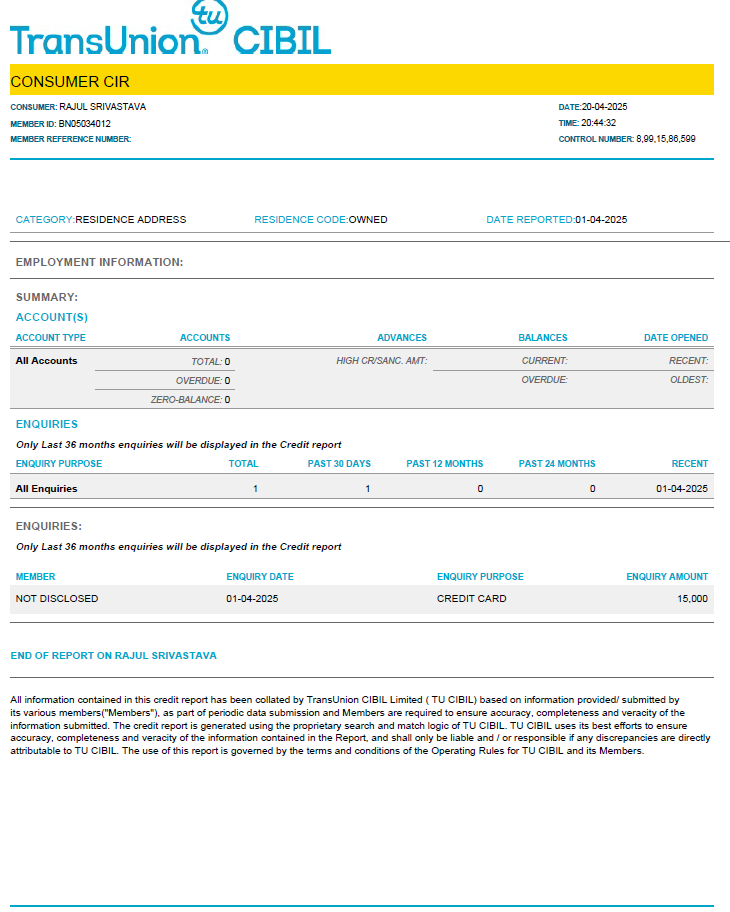Click the EMPLOYMENT INFORMATION heading
This screenshot has height=912, width=730.
[99, 262]
